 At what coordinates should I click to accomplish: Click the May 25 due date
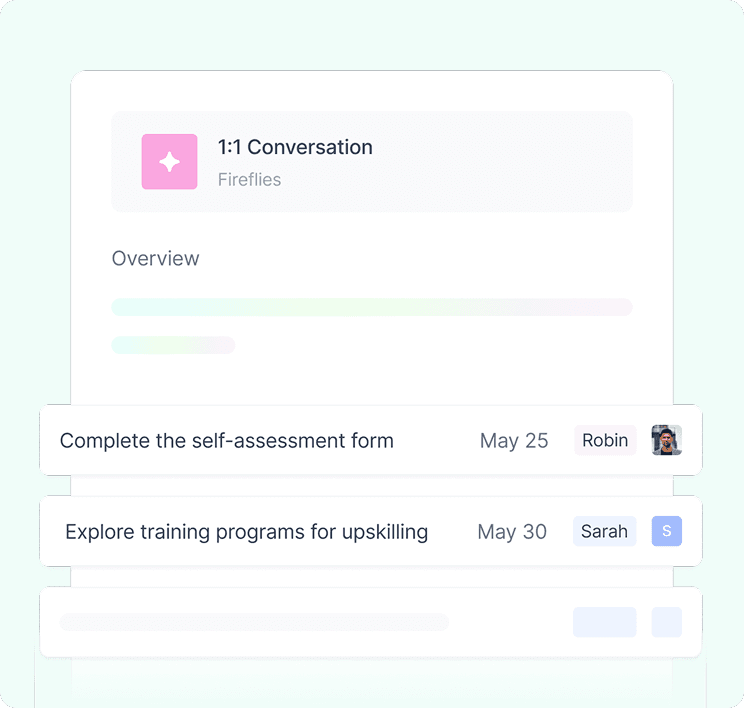pos(514,441)
